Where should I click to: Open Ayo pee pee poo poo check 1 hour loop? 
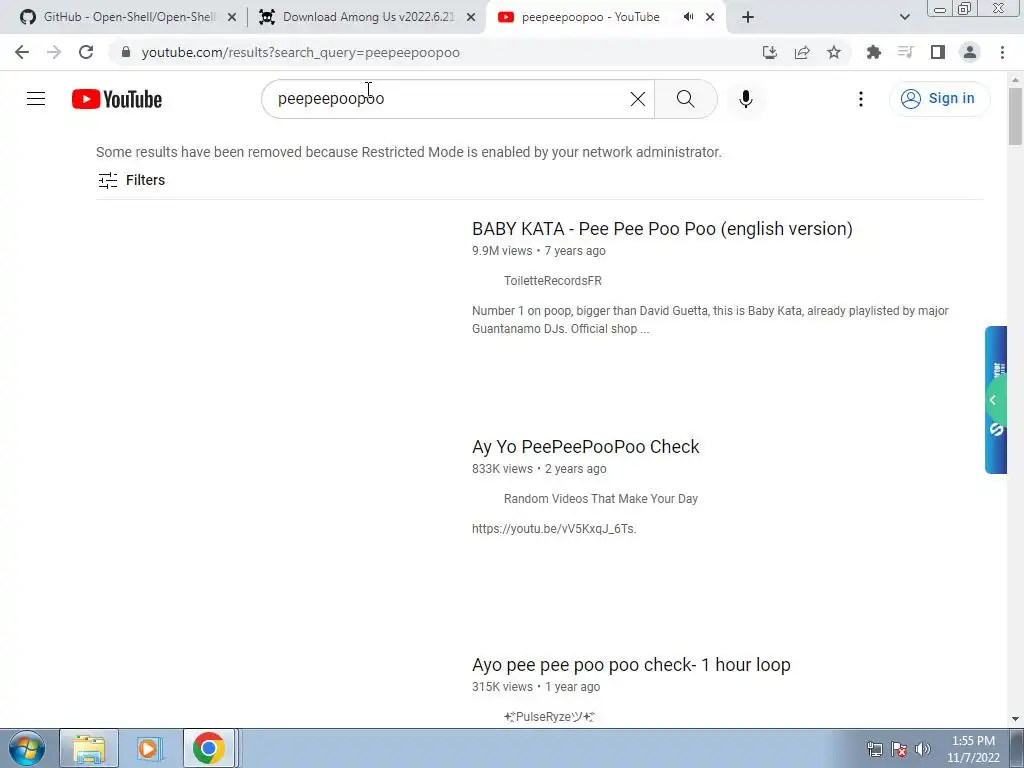coord(631,665)
